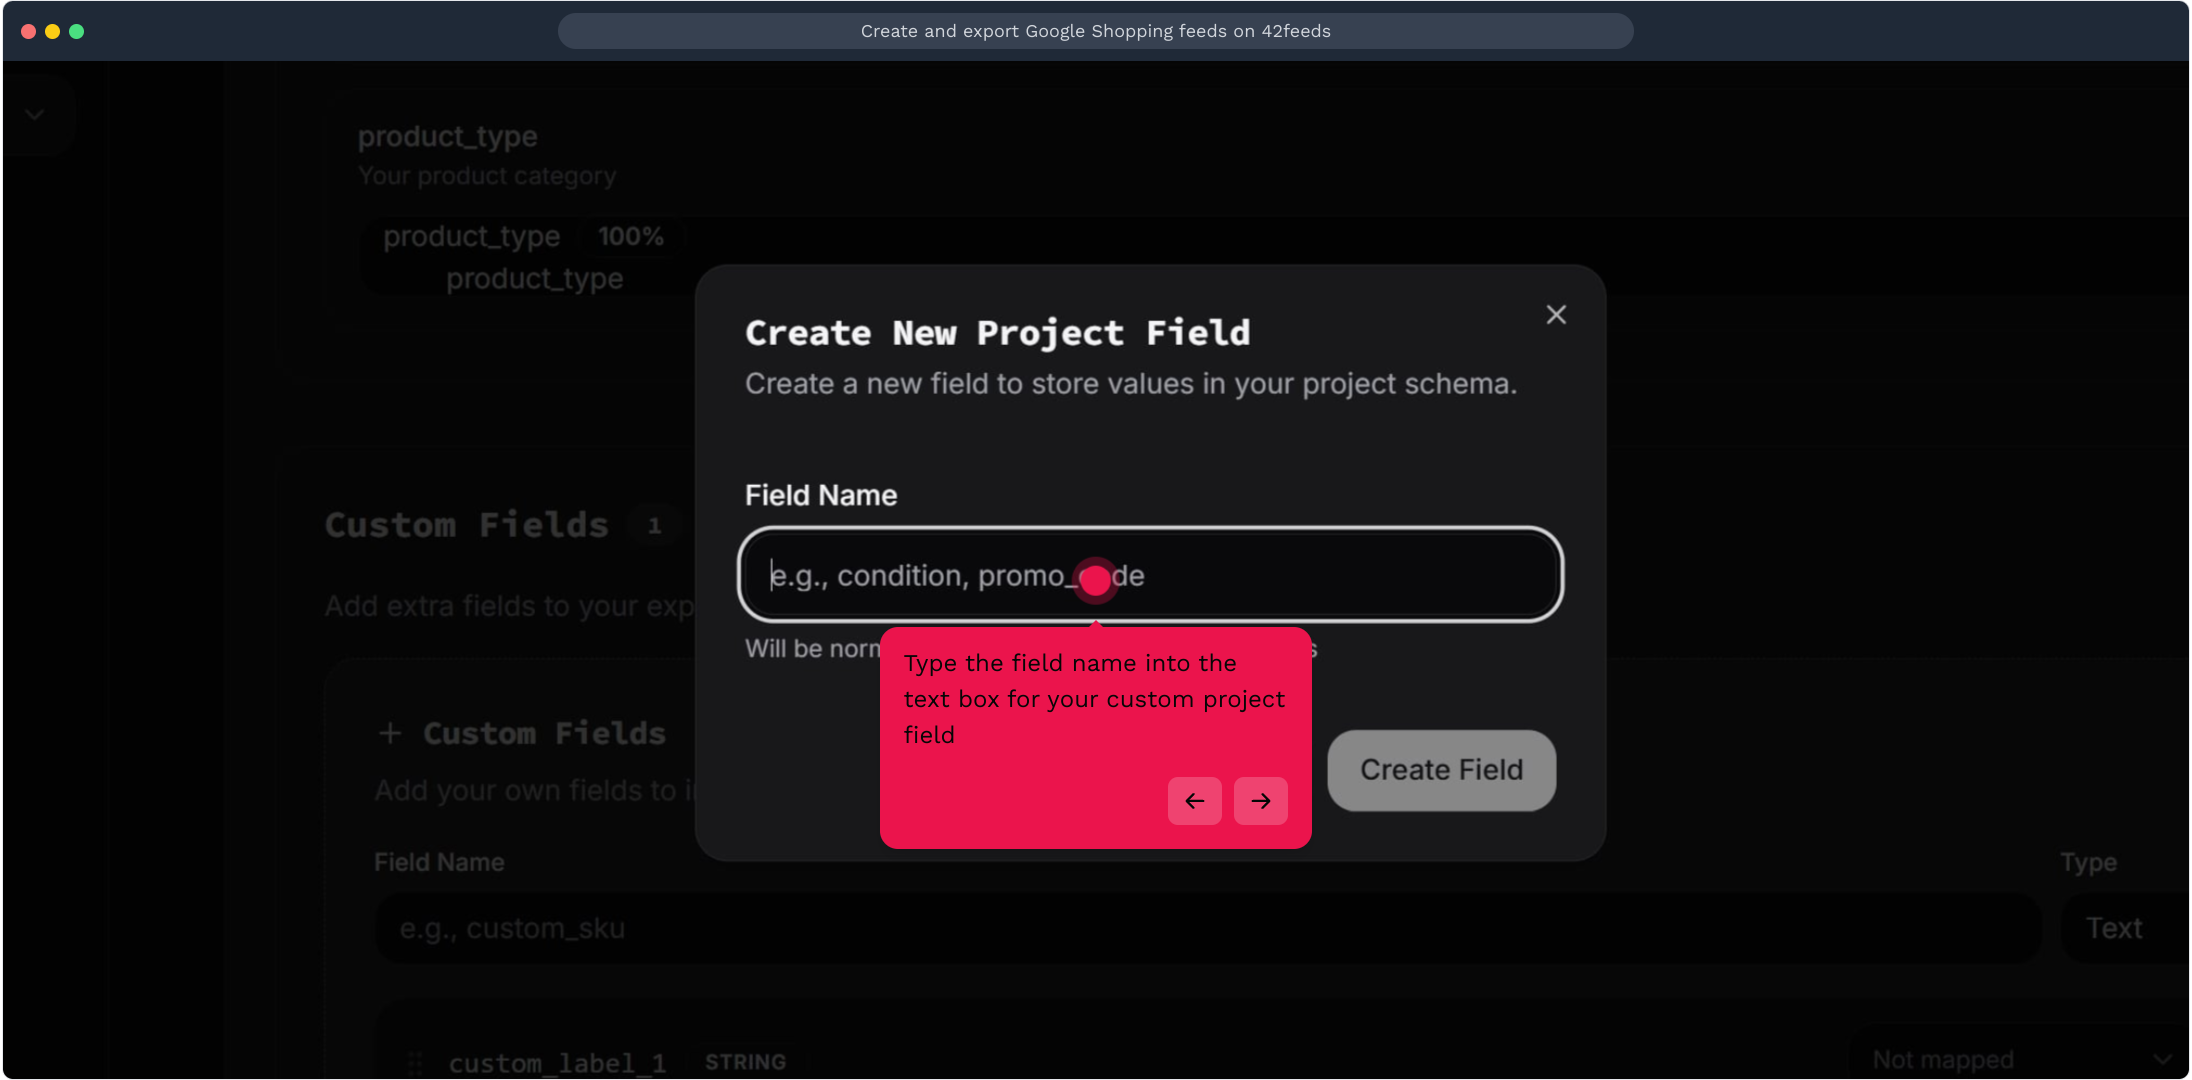Open the Type dropdown currently set to Text
2192x1080 pixels.
coord(2117,928)
